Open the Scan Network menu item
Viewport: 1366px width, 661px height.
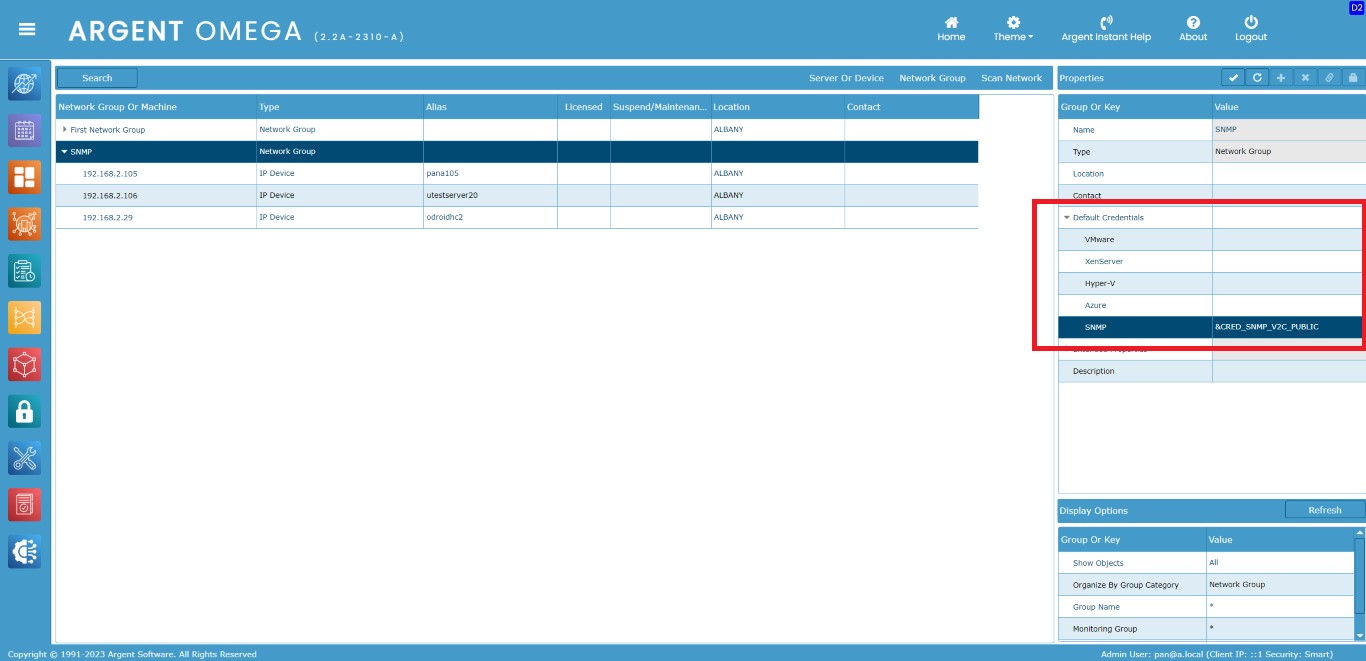[1011, 78]
